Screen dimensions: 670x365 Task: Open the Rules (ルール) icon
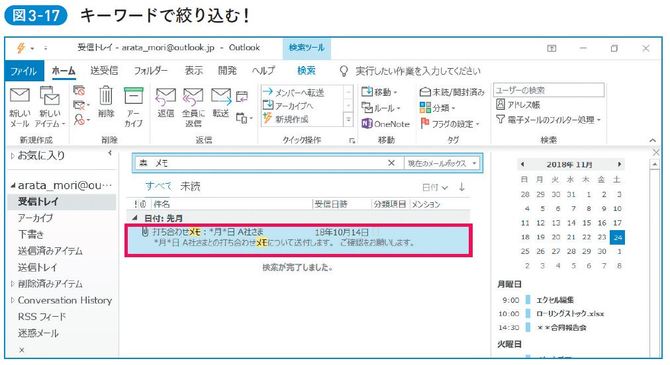pyautogui.click(x=367, y=108)
